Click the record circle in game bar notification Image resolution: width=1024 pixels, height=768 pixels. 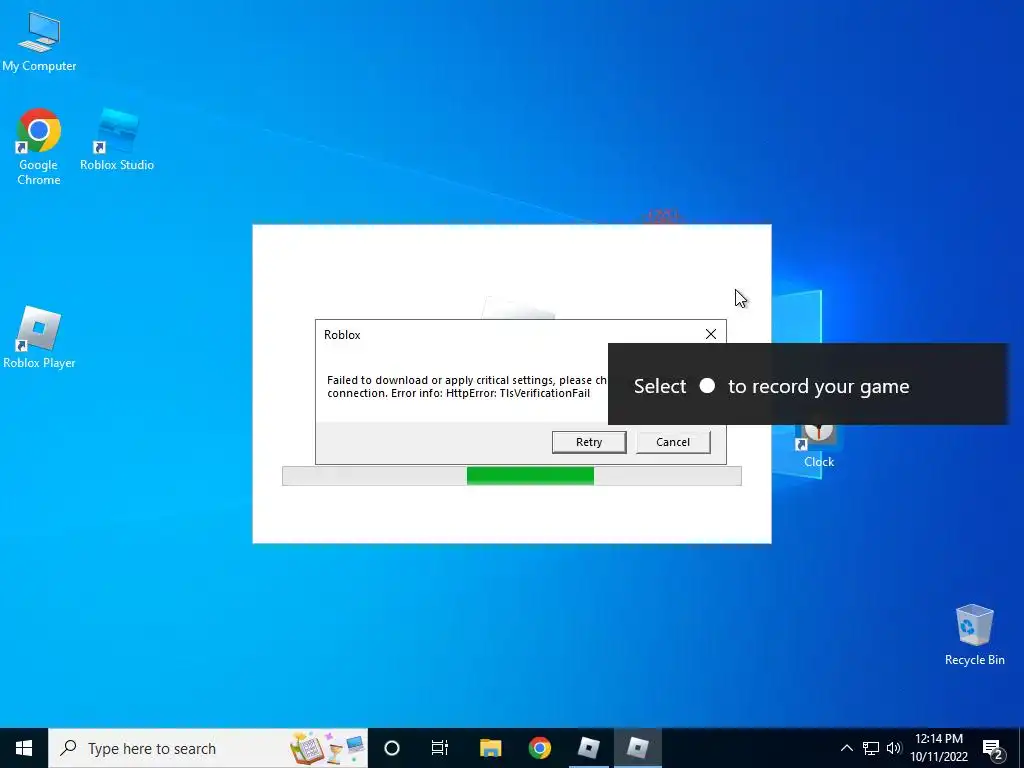coord(707,386)
